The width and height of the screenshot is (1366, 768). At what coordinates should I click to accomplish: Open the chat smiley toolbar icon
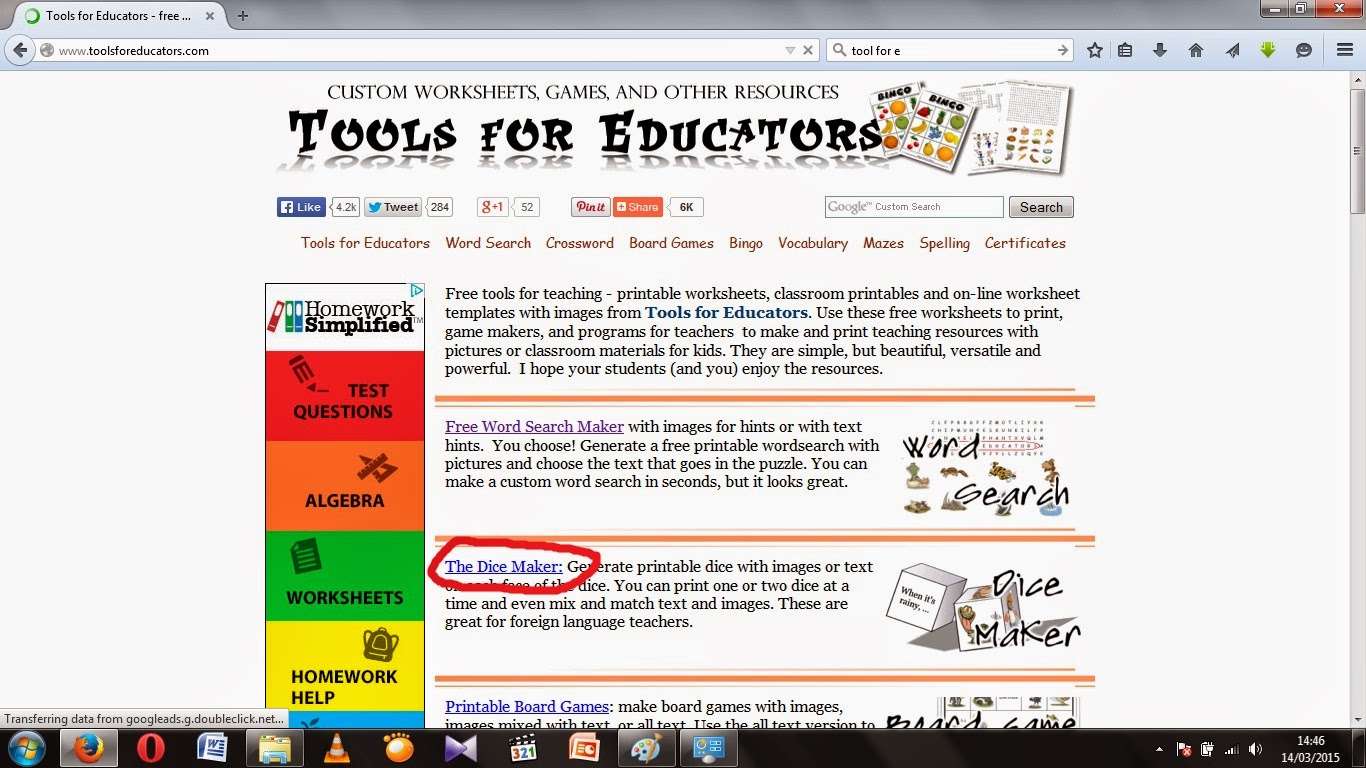coord(1304,50)
